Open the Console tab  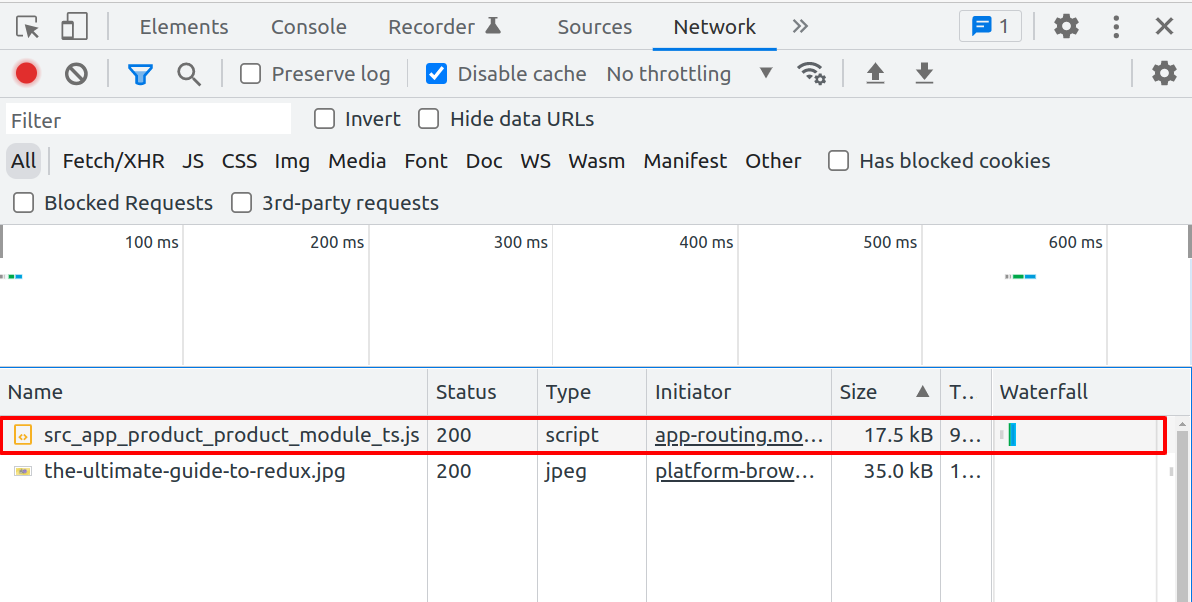(309, 27)
